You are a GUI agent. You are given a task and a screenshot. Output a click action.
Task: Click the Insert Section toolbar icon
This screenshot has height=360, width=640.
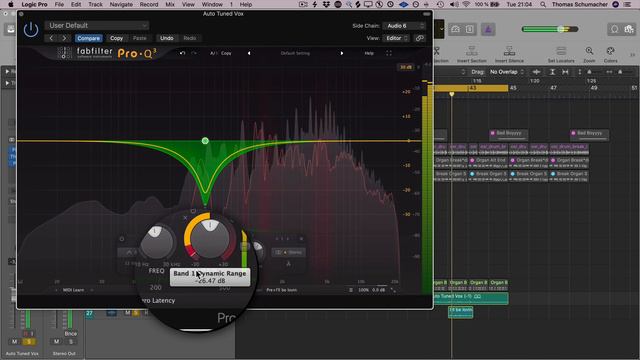[x=471, y=54]
